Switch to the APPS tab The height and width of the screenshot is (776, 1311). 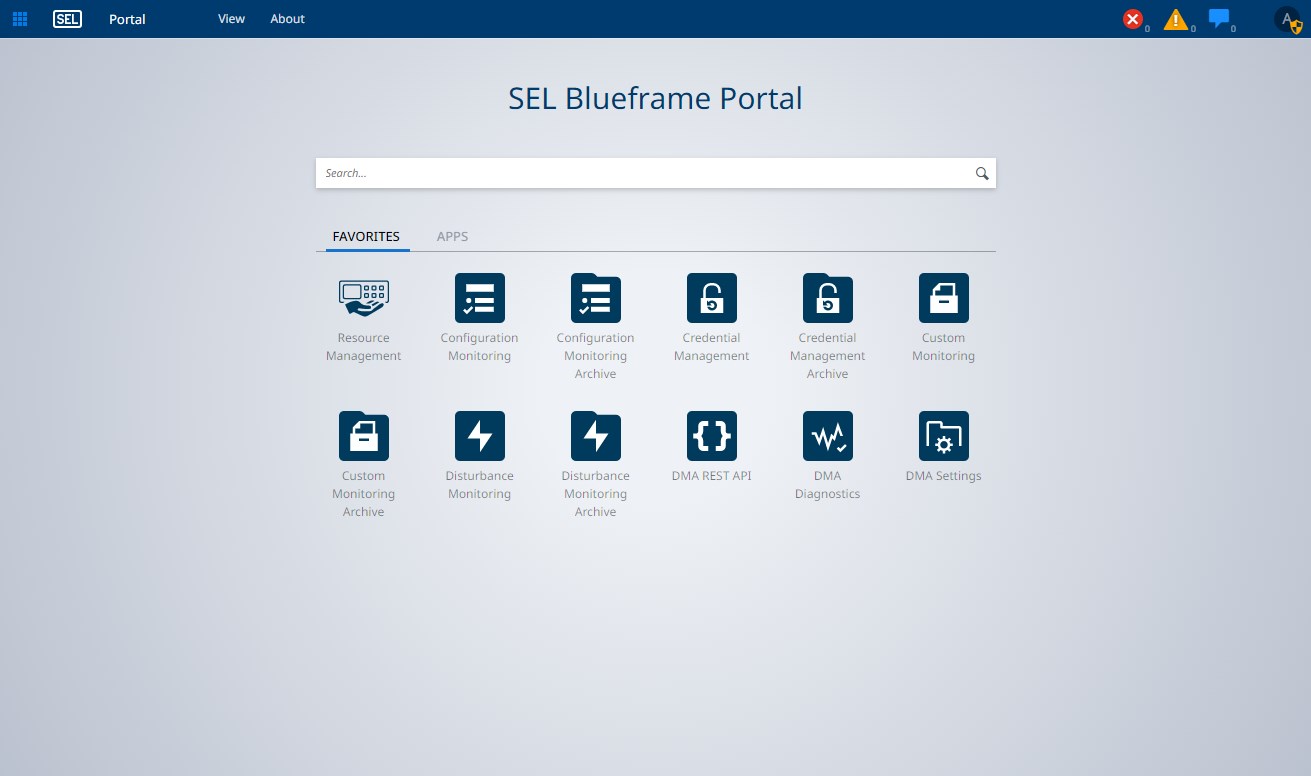tap(452, 237)
